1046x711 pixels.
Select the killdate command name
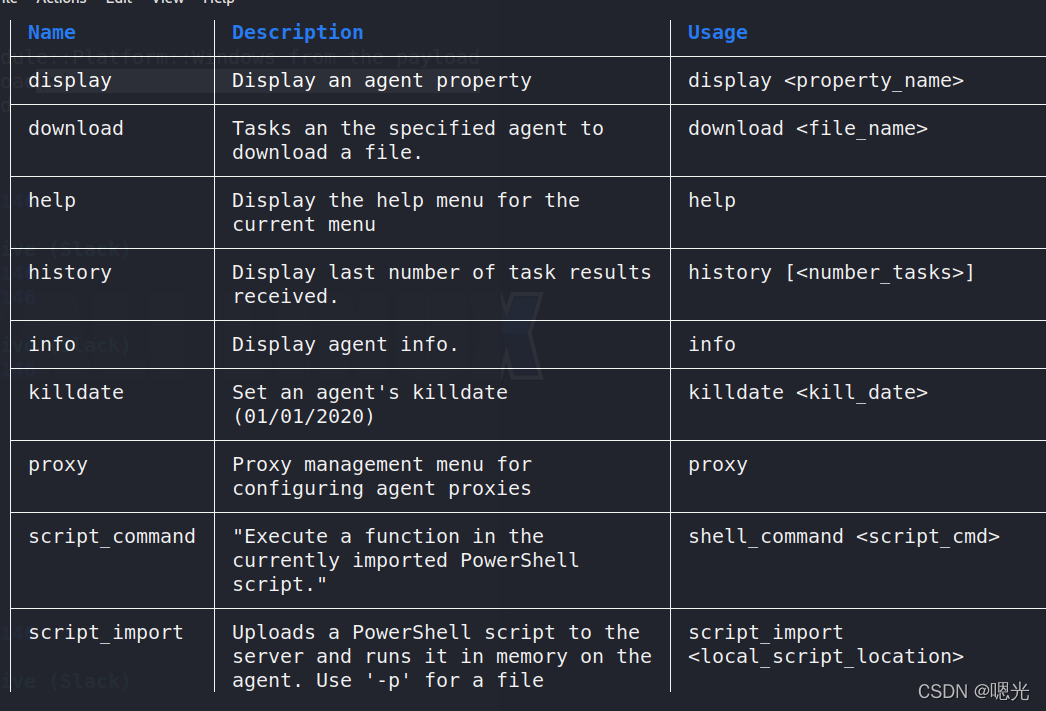(76, 393)
